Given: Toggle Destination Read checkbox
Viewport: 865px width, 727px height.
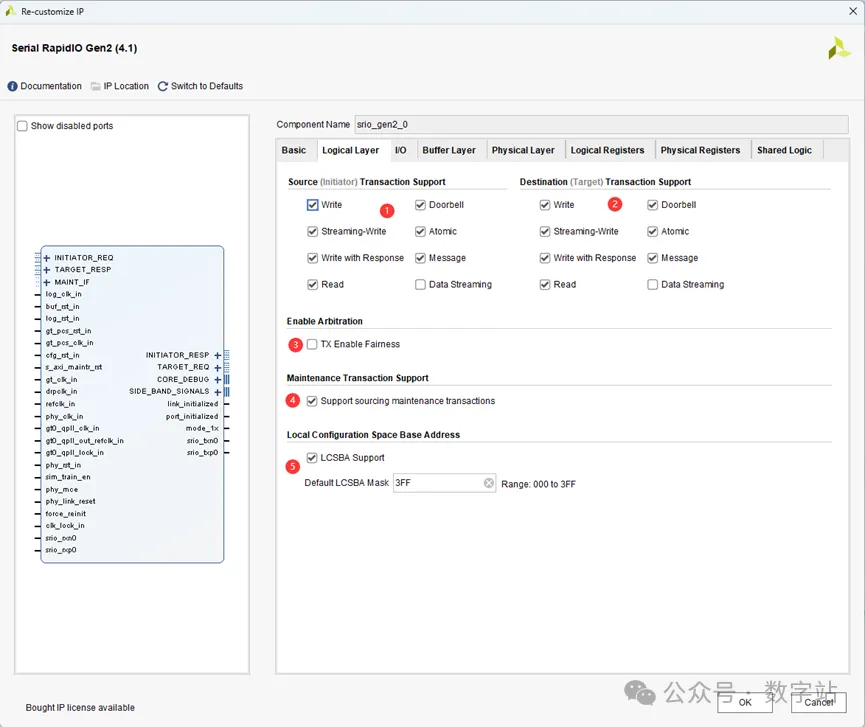Looking at the screenshot, I should [x=545, y=284].
